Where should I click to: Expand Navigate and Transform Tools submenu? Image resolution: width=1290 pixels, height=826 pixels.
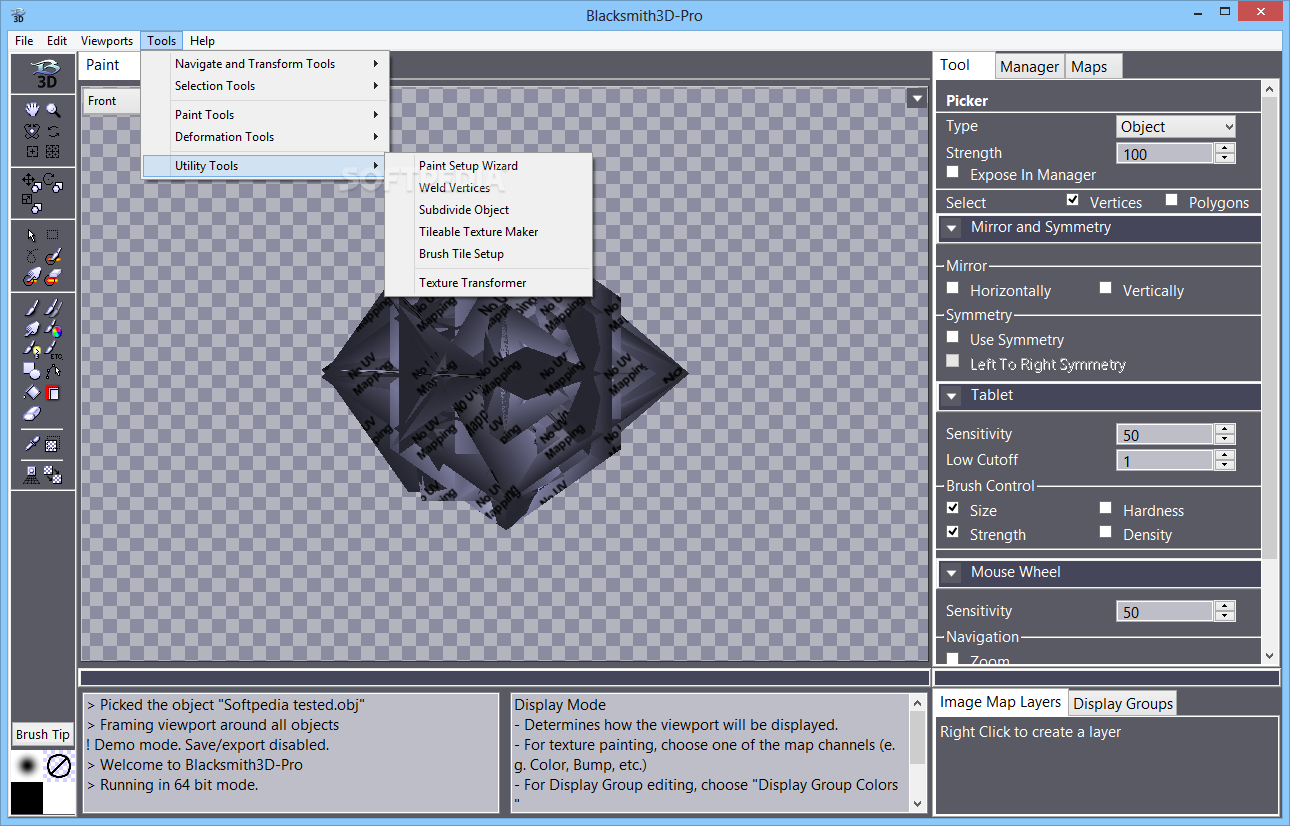(265, 64)
